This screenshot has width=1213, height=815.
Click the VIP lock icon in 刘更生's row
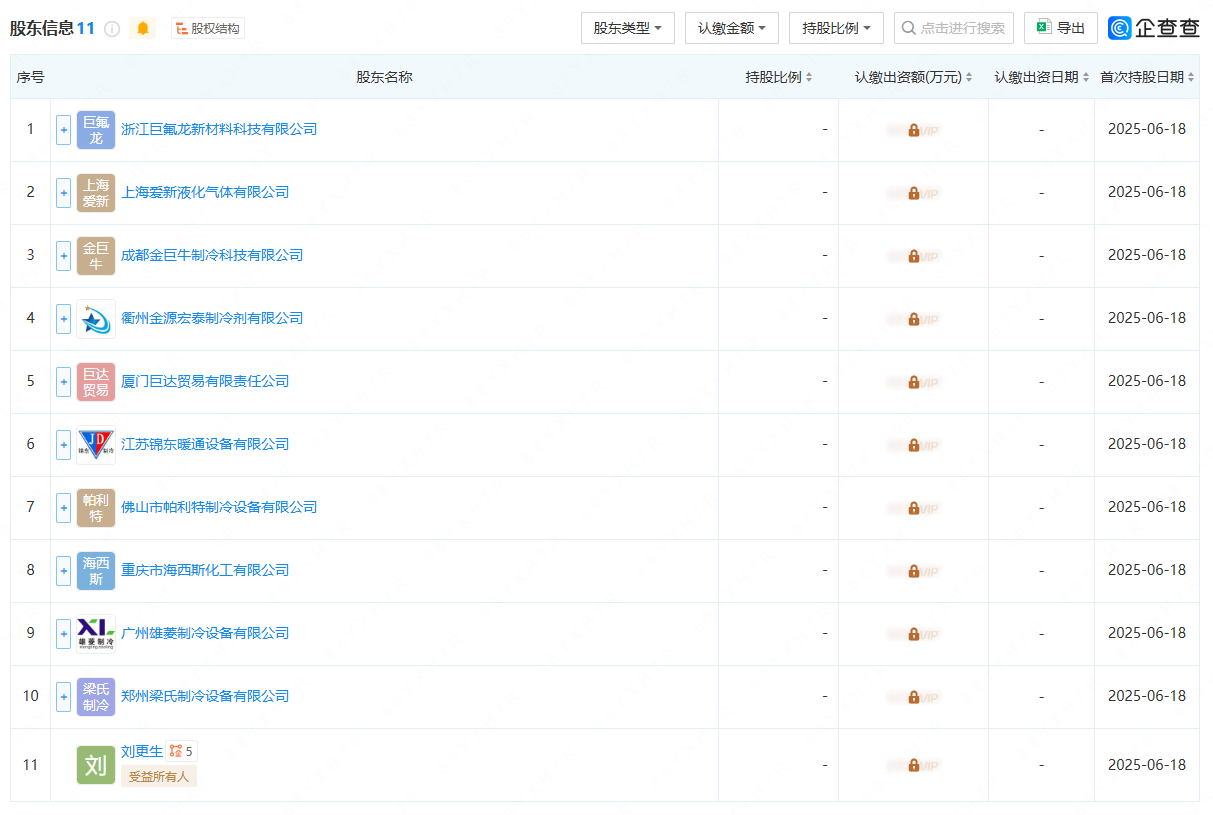(x=914, y=766)
